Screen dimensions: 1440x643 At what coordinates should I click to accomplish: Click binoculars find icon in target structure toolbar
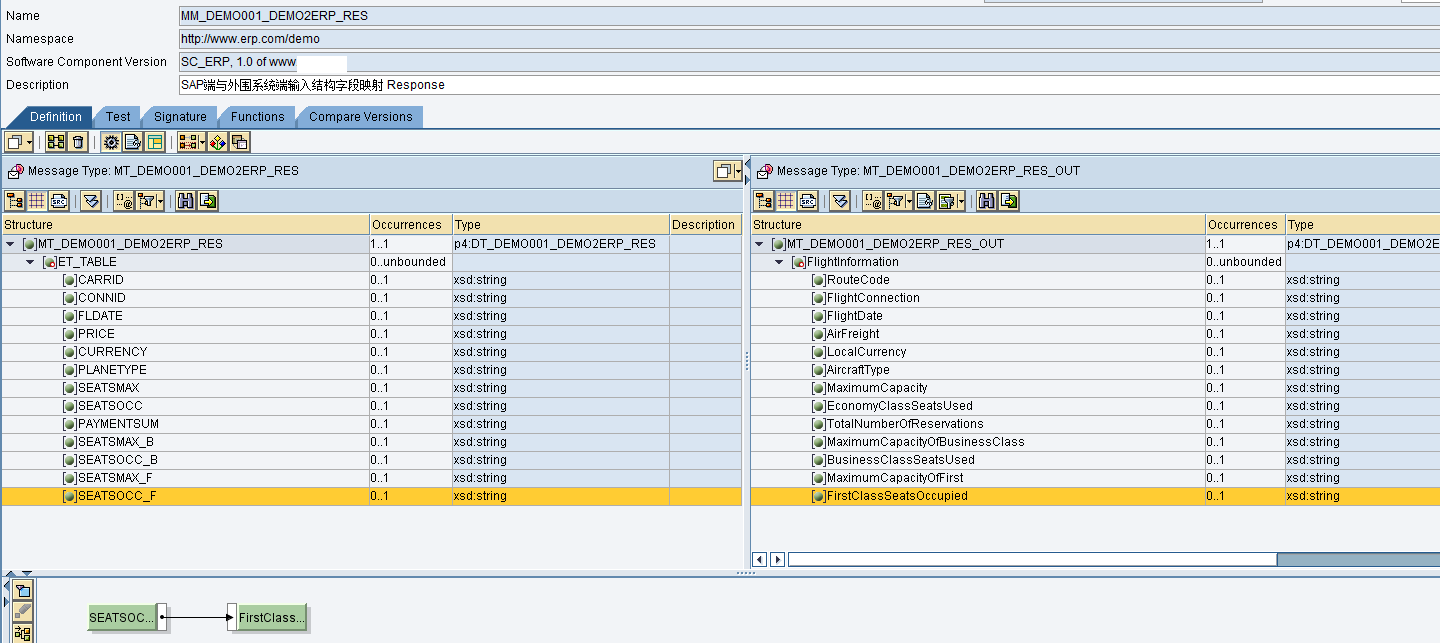pos(987,201)
